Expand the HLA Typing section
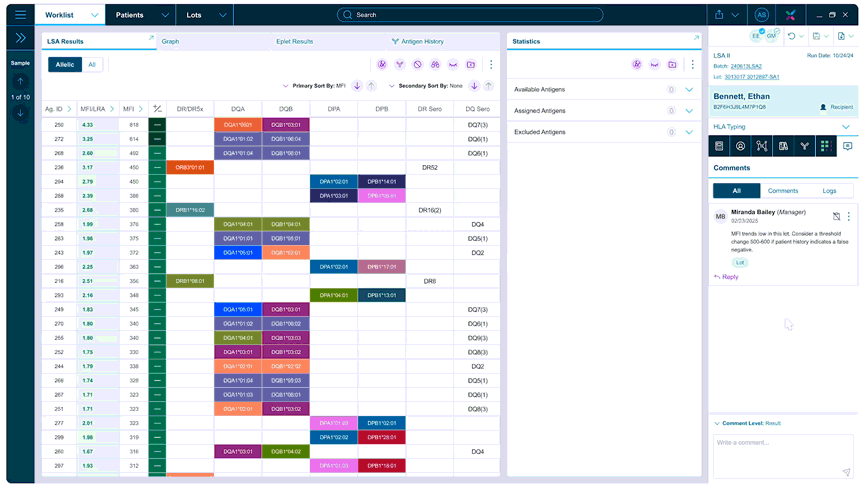 [x=846, y=127]
